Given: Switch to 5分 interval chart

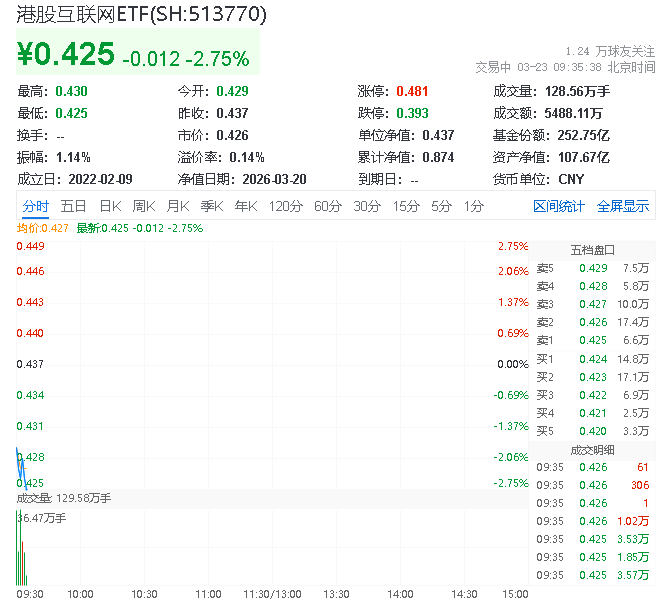Looking at the screenshot, I should click(x=441, y=206).
